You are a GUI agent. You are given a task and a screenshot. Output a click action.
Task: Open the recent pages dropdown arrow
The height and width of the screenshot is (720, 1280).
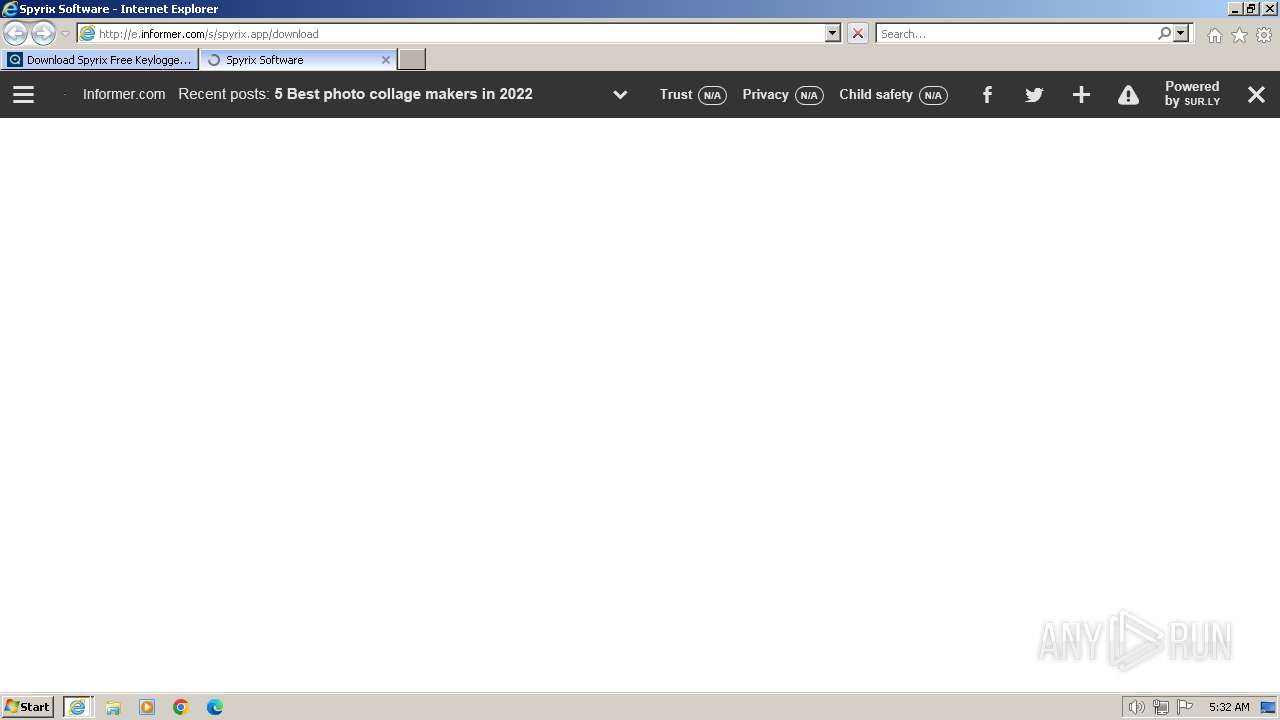coord(65,33)
